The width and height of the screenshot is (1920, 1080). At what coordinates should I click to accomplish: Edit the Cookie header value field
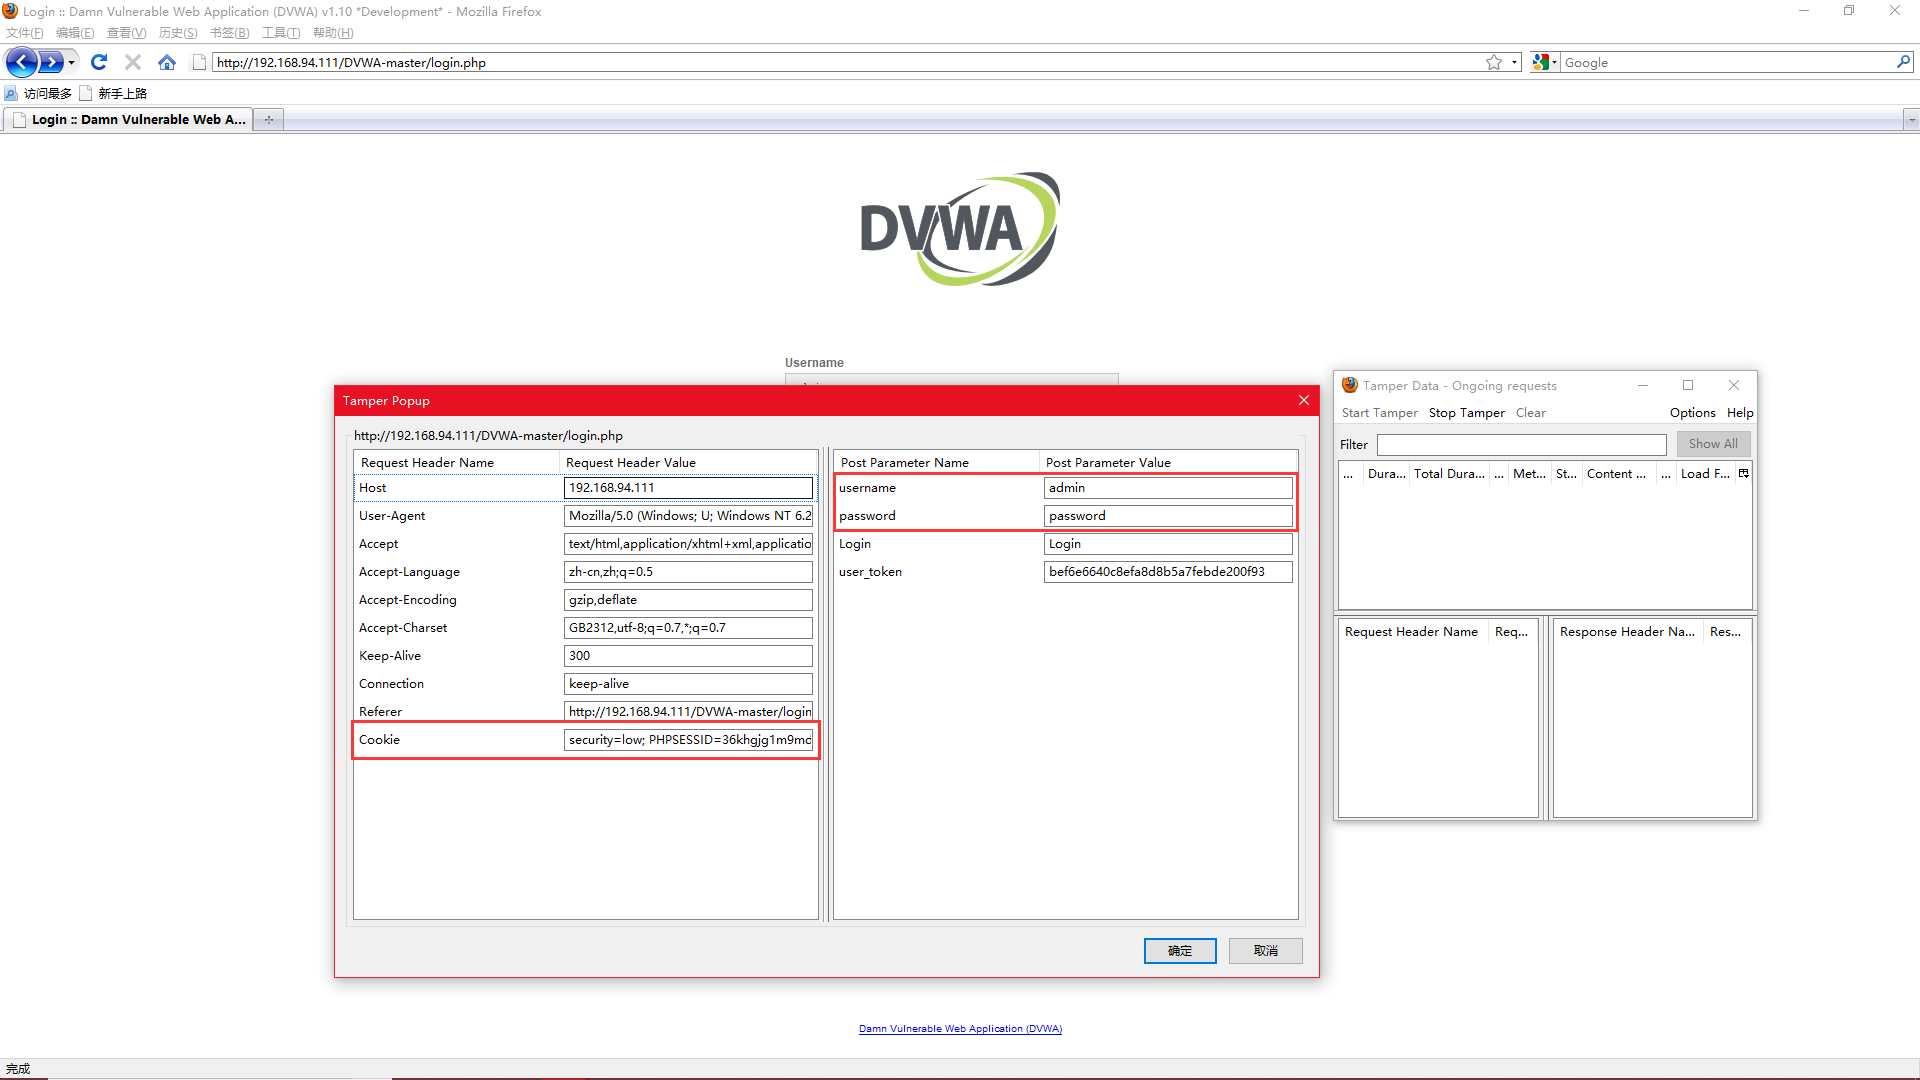point(688,740)
